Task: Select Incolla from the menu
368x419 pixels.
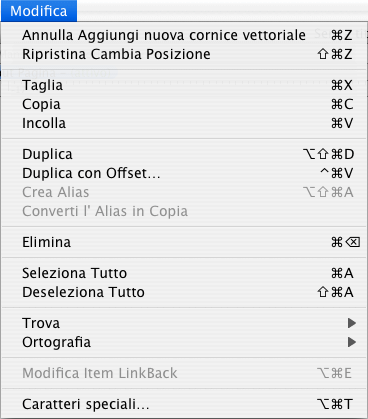Action: (x=184, y=123)
